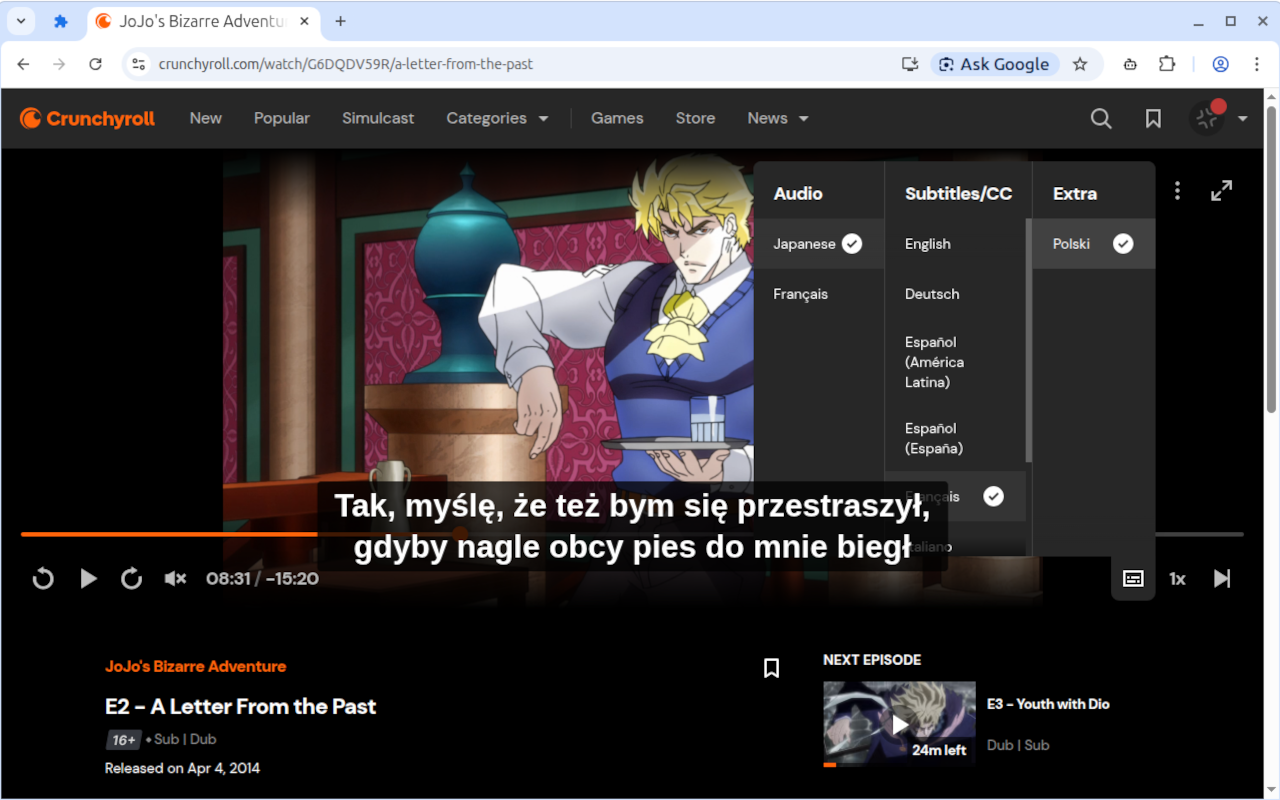Click the E2 – A Letter From the Past title

pos(241,706)
